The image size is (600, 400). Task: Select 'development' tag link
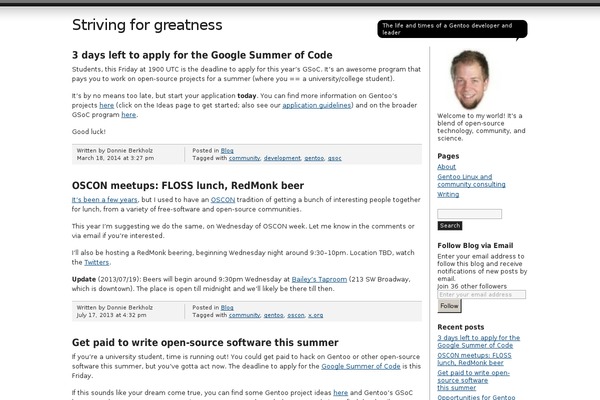[x=282, y=158]
